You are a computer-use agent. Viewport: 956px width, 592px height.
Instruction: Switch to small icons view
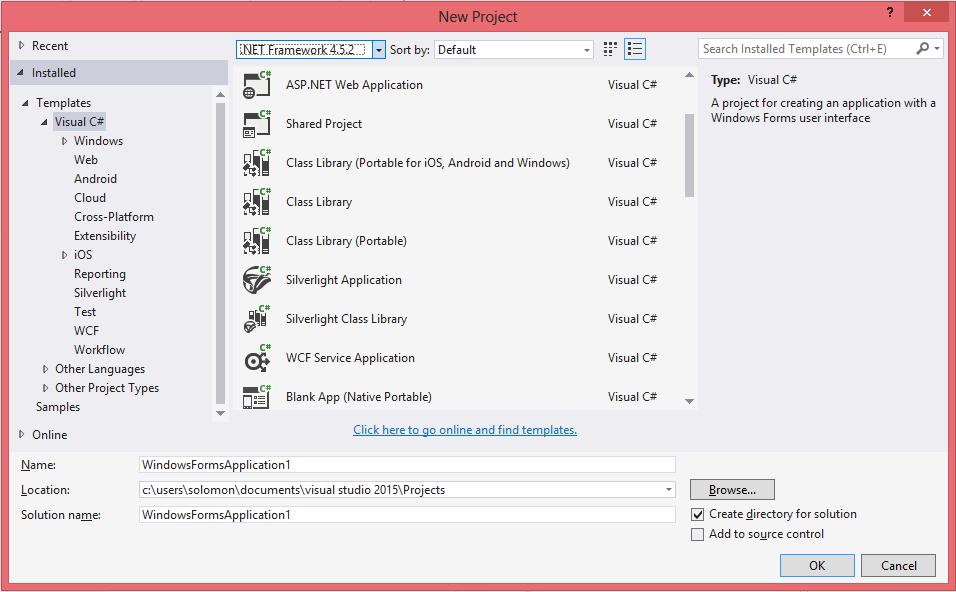point(610,49)
